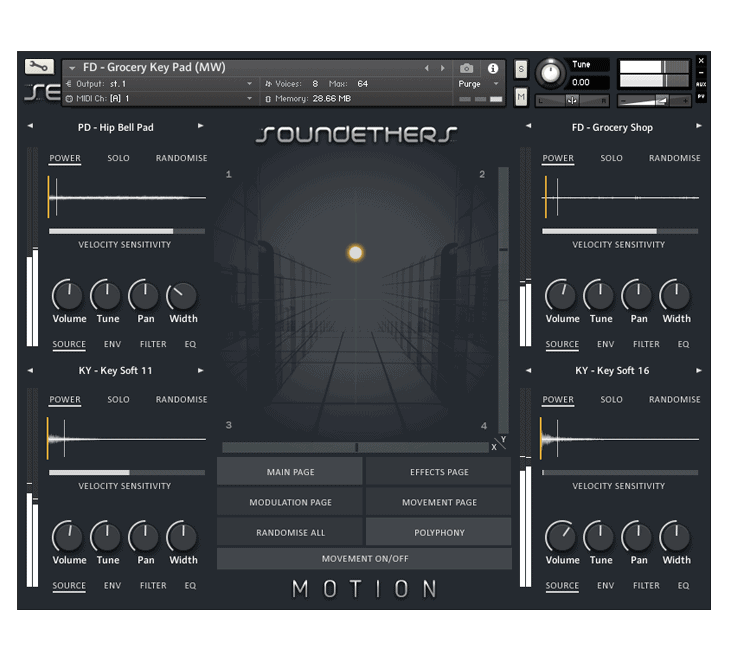Toggle POWER on Hip Bell Pad layer
The height and width of the screenshot is (655, 730).
[x=65, y=158]
